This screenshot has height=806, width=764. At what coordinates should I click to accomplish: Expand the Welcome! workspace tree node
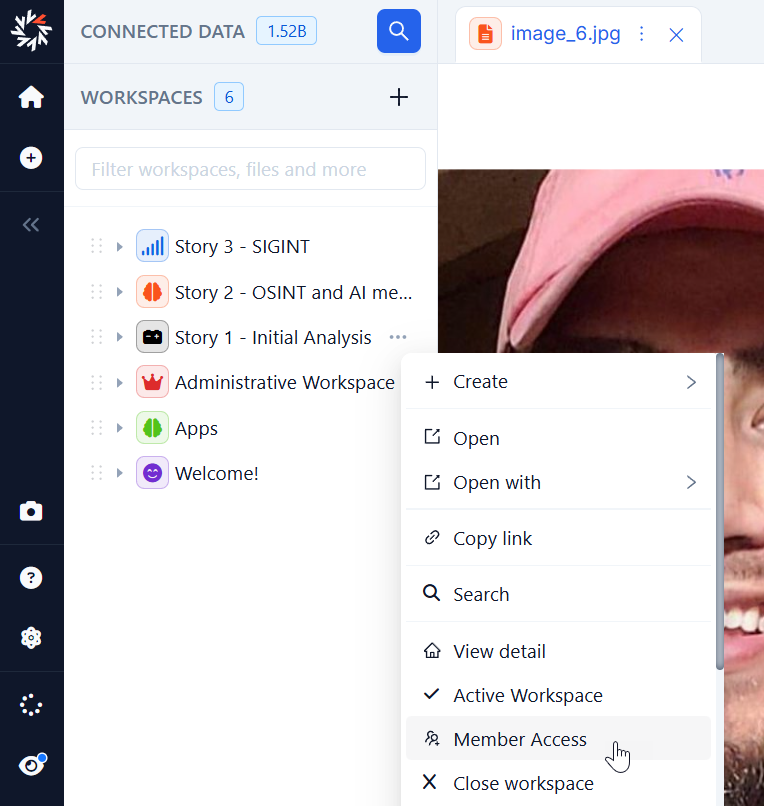click(120, 474)
